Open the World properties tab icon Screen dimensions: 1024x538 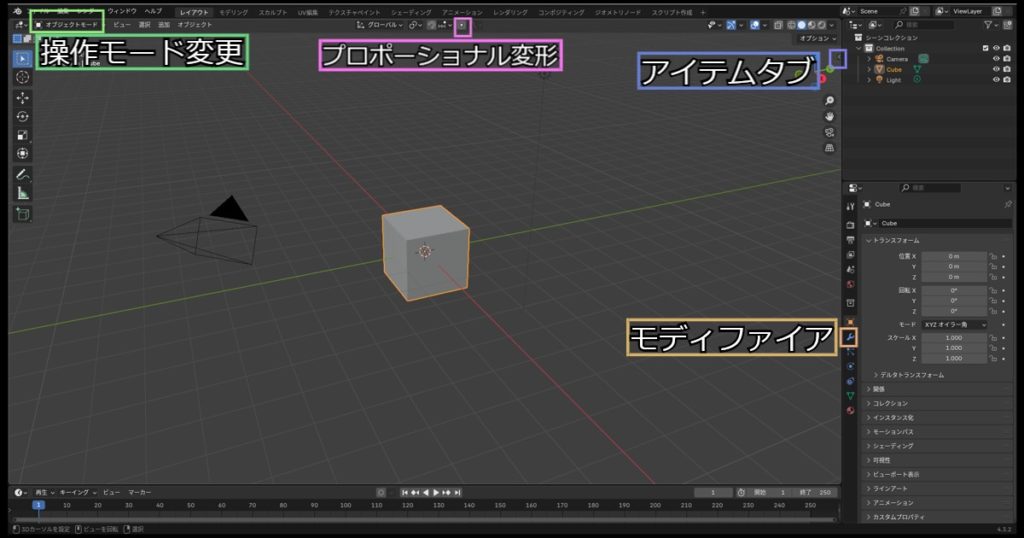[x=850, y=284]
